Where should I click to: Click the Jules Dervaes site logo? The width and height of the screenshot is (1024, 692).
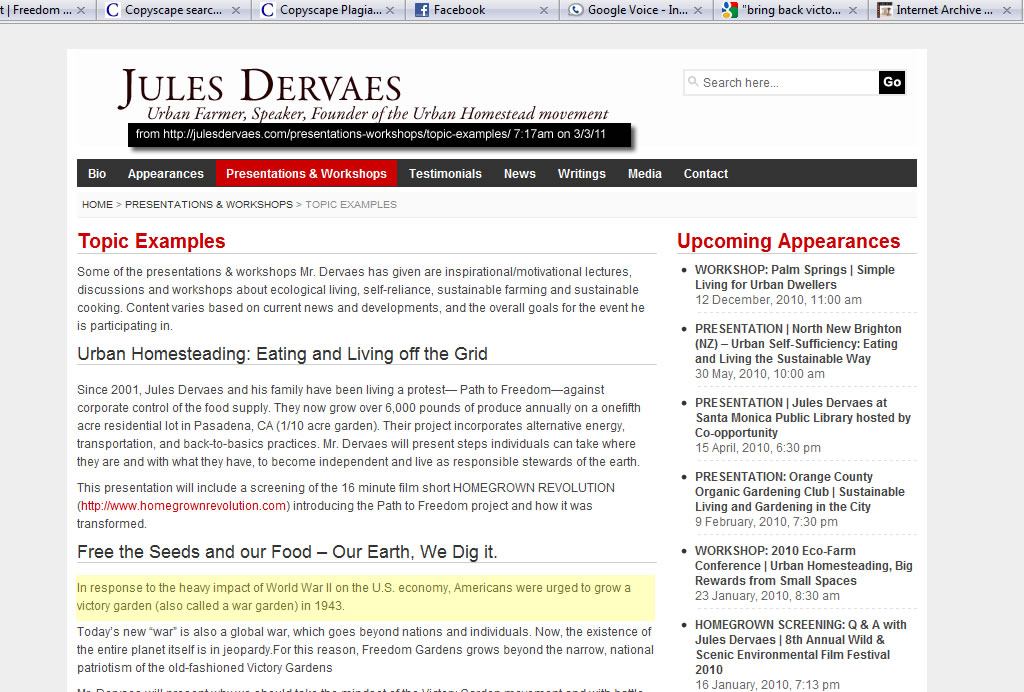259,87
